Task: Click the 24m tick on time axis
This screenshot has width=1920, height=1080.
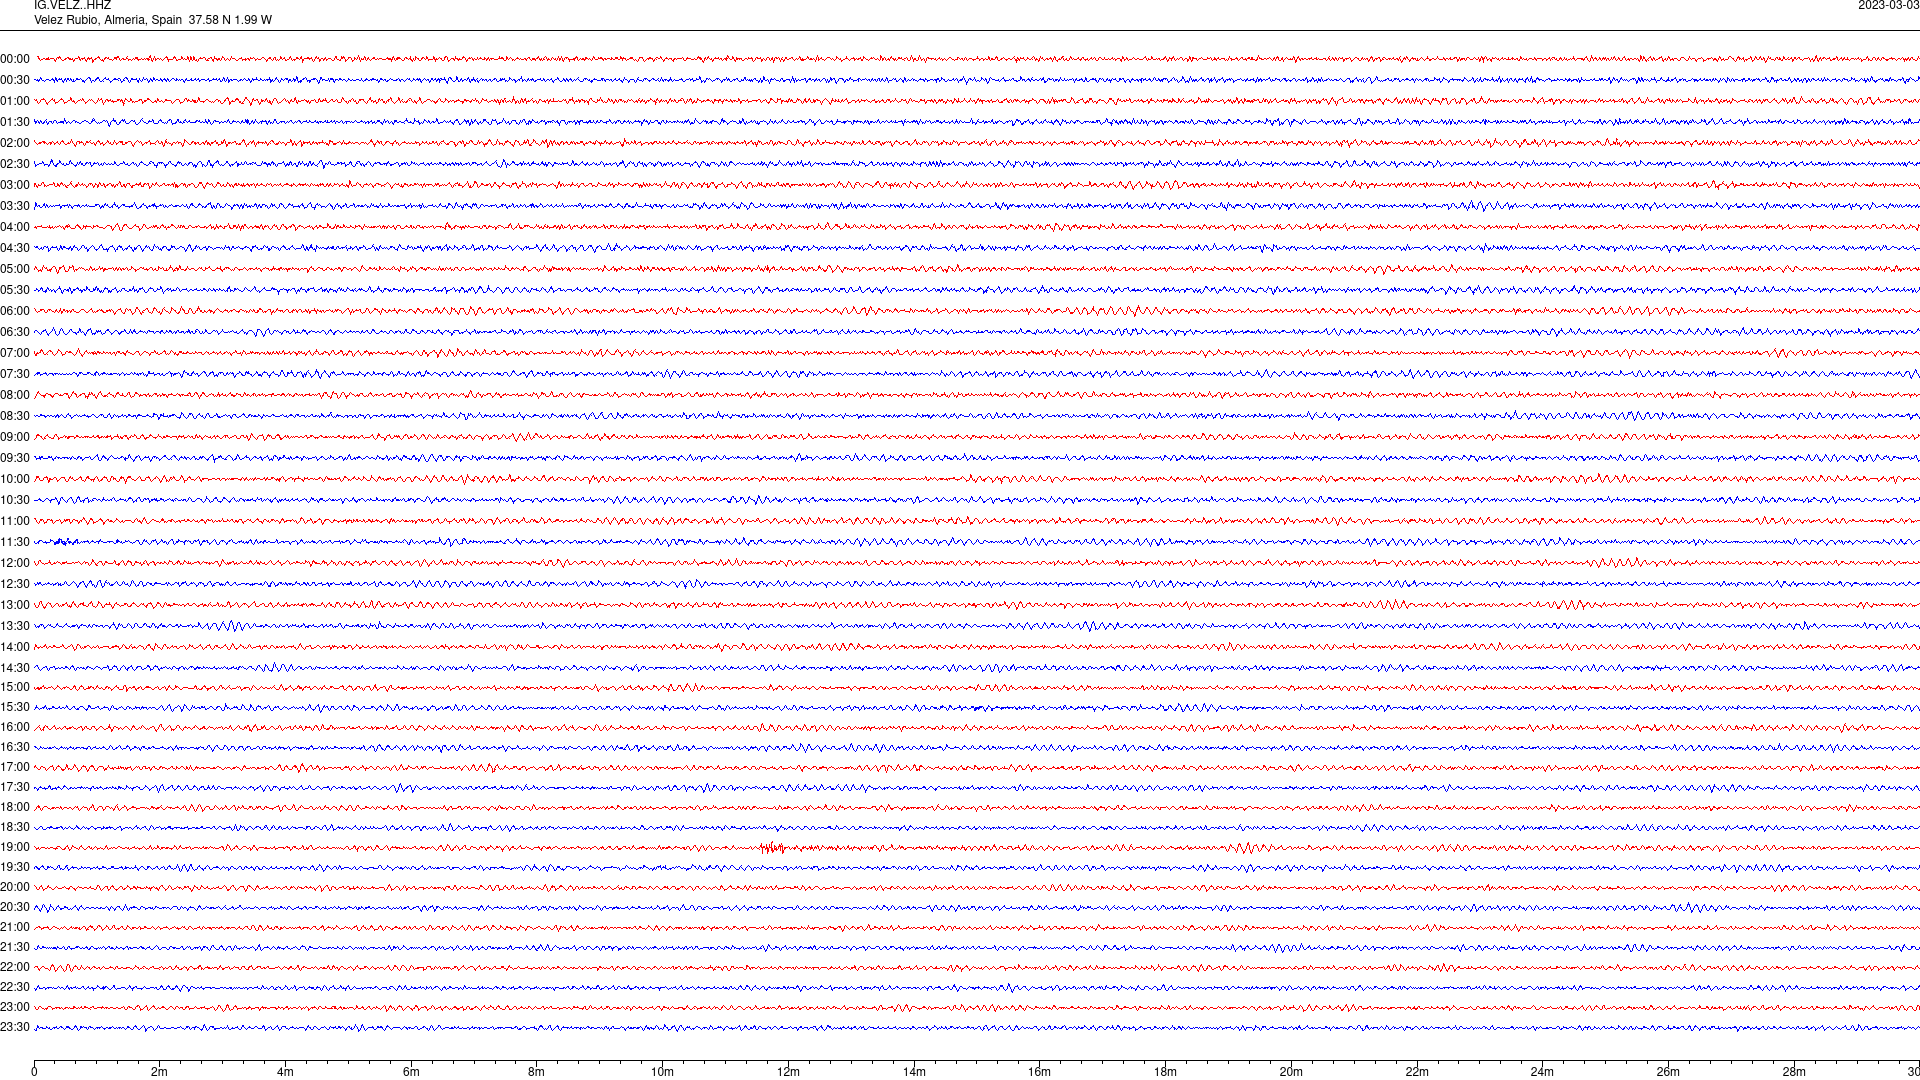Action: [1542, 1072]
